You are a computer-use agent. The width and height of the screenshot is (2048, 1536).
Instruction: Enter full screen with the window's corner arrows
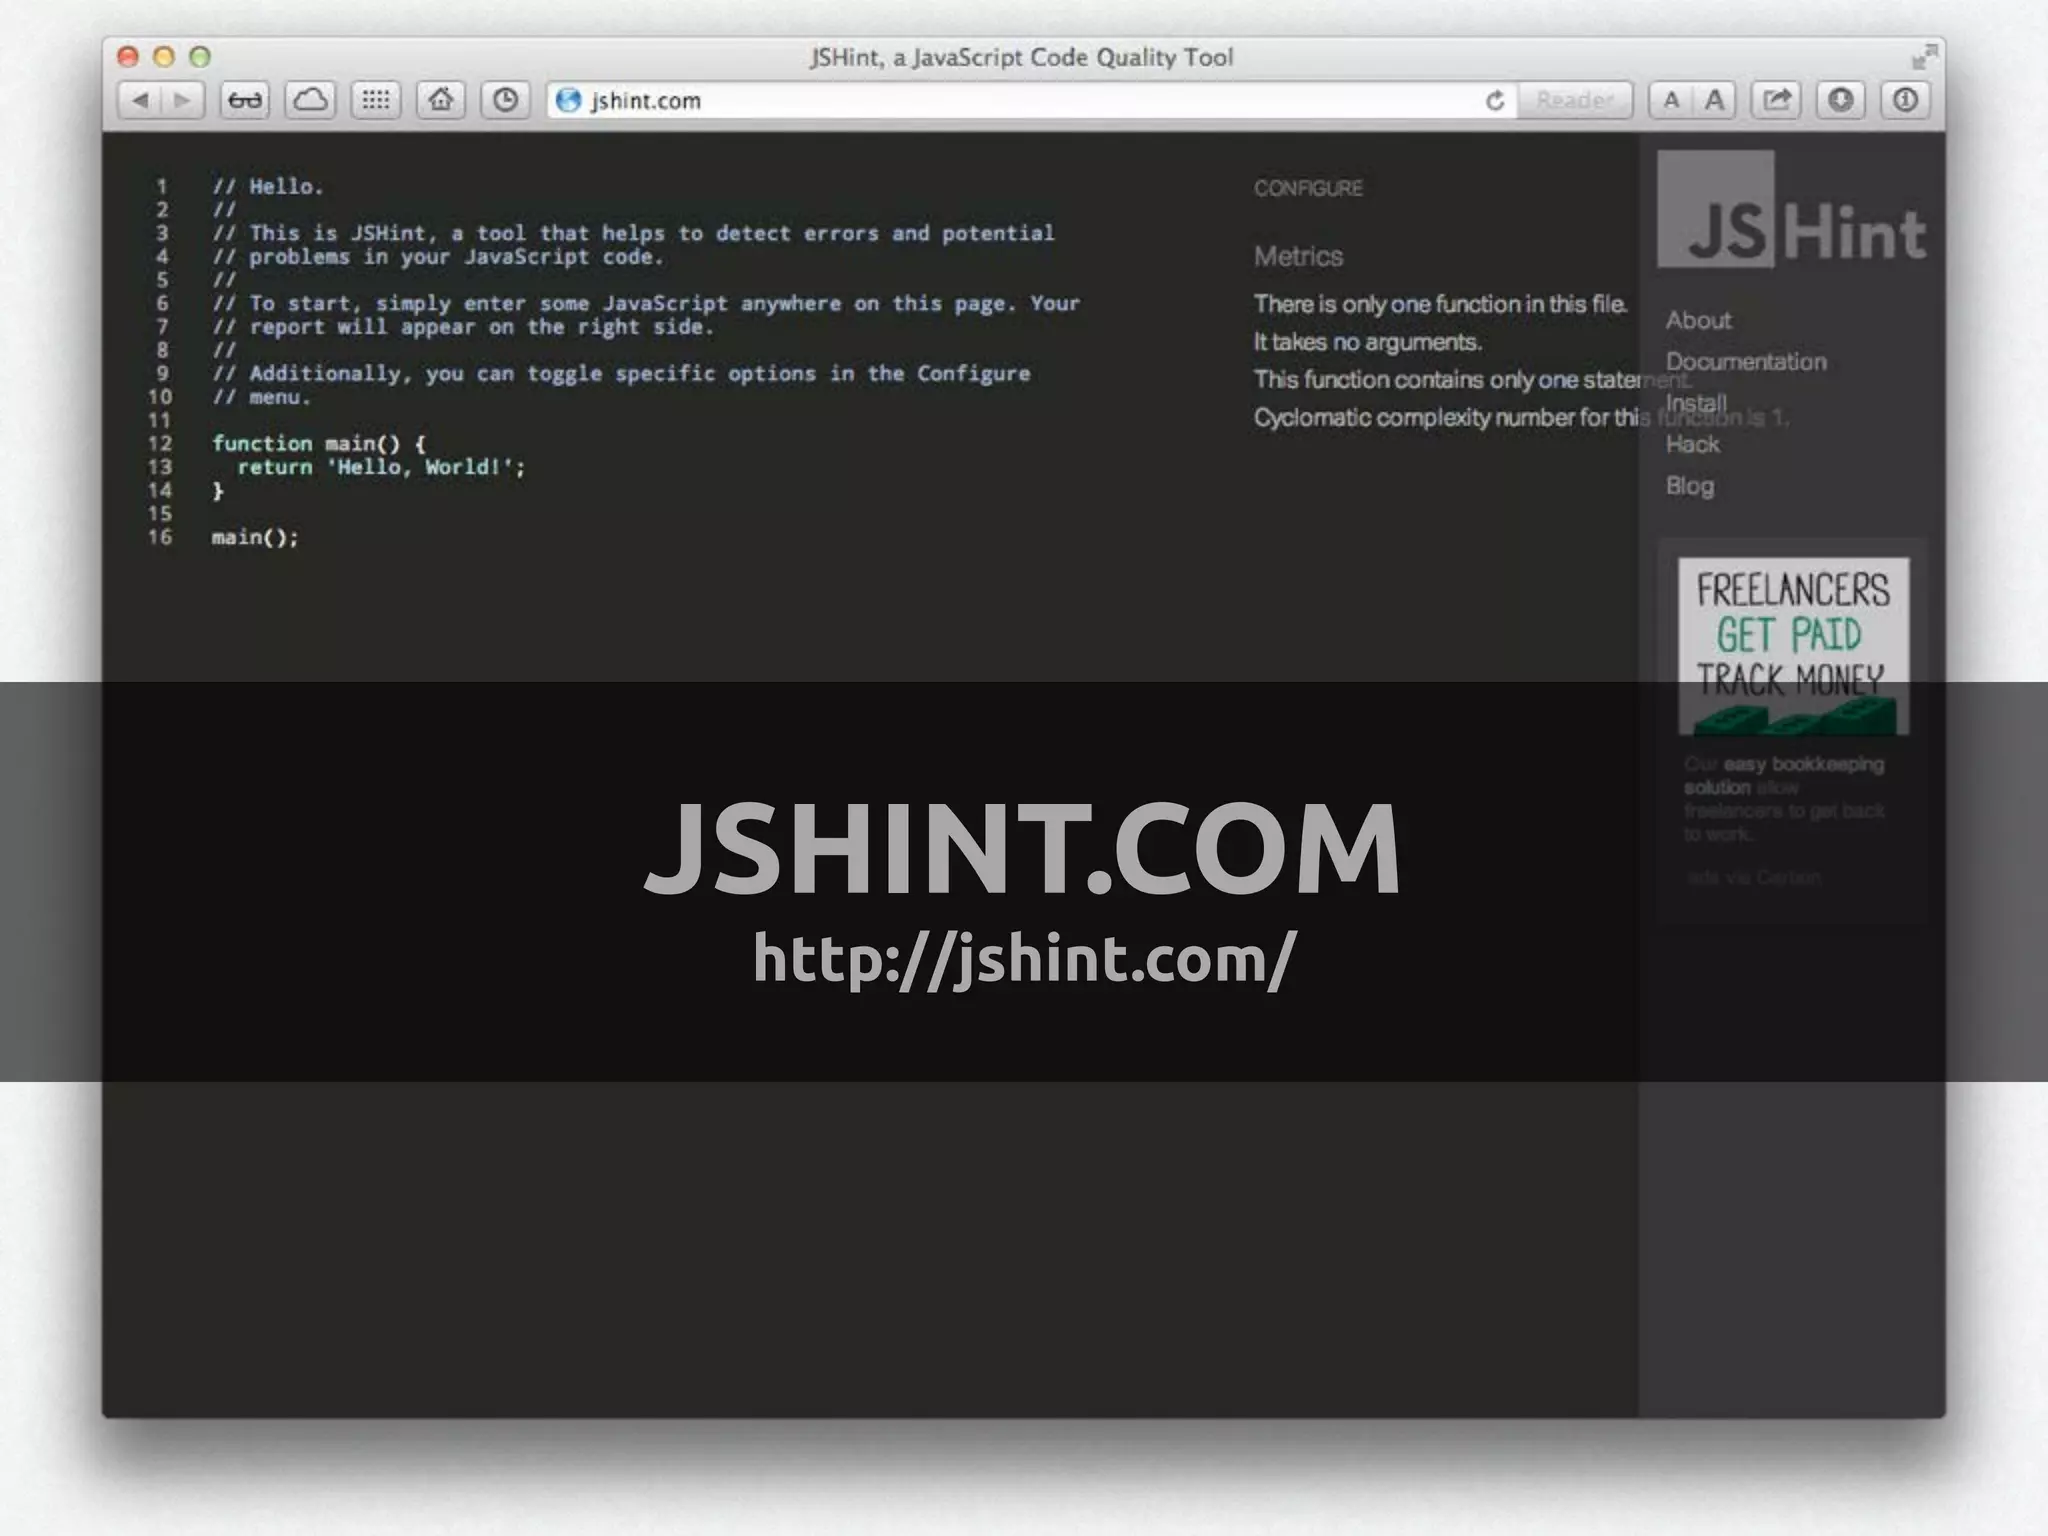click(x=1923, y=58)
